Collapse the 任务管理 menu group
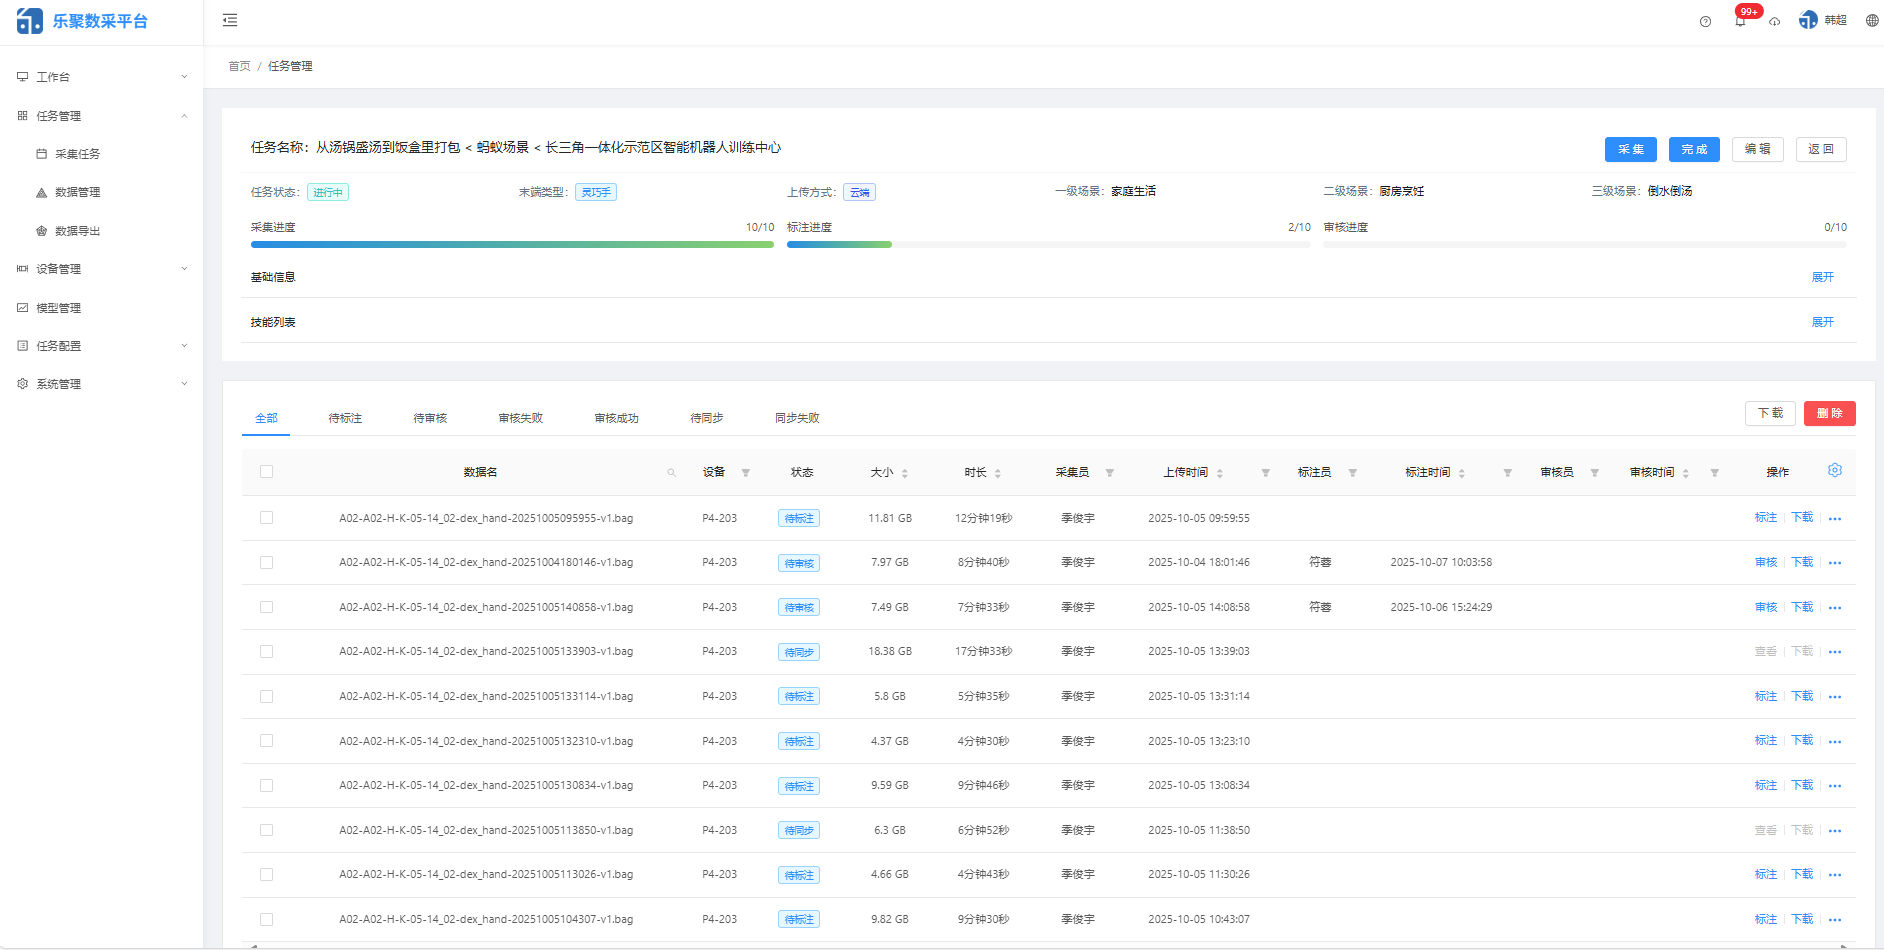This screenshot has width=1884, height=950. click(184, 115)
